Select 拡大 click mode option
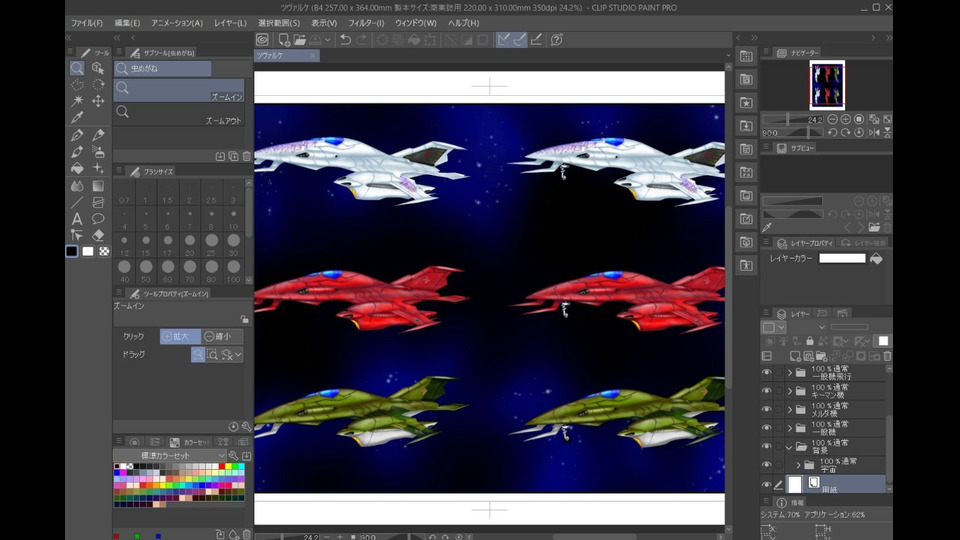Viewport: 960px width, 540px height. (180, 336)
